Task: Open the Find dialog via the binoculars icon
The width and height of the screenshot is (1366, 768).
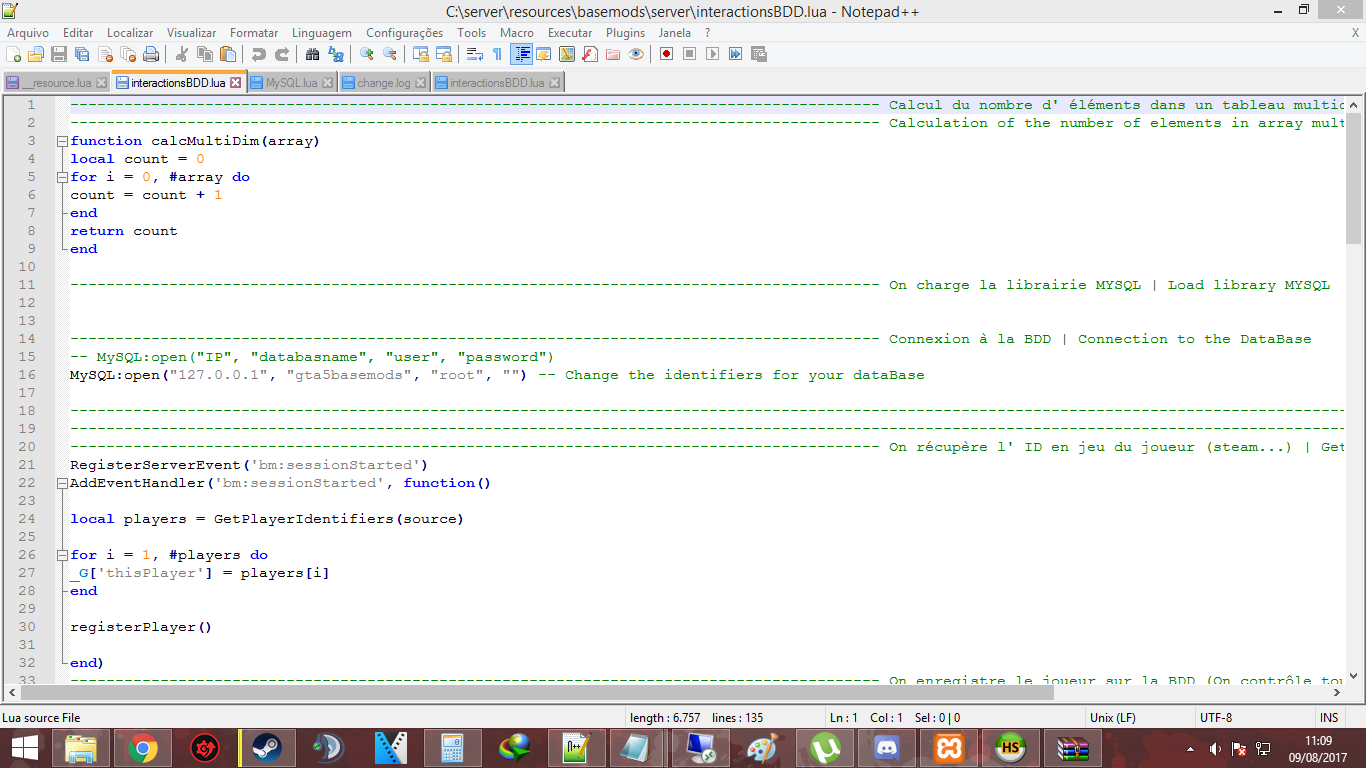Action: (311, 54)
